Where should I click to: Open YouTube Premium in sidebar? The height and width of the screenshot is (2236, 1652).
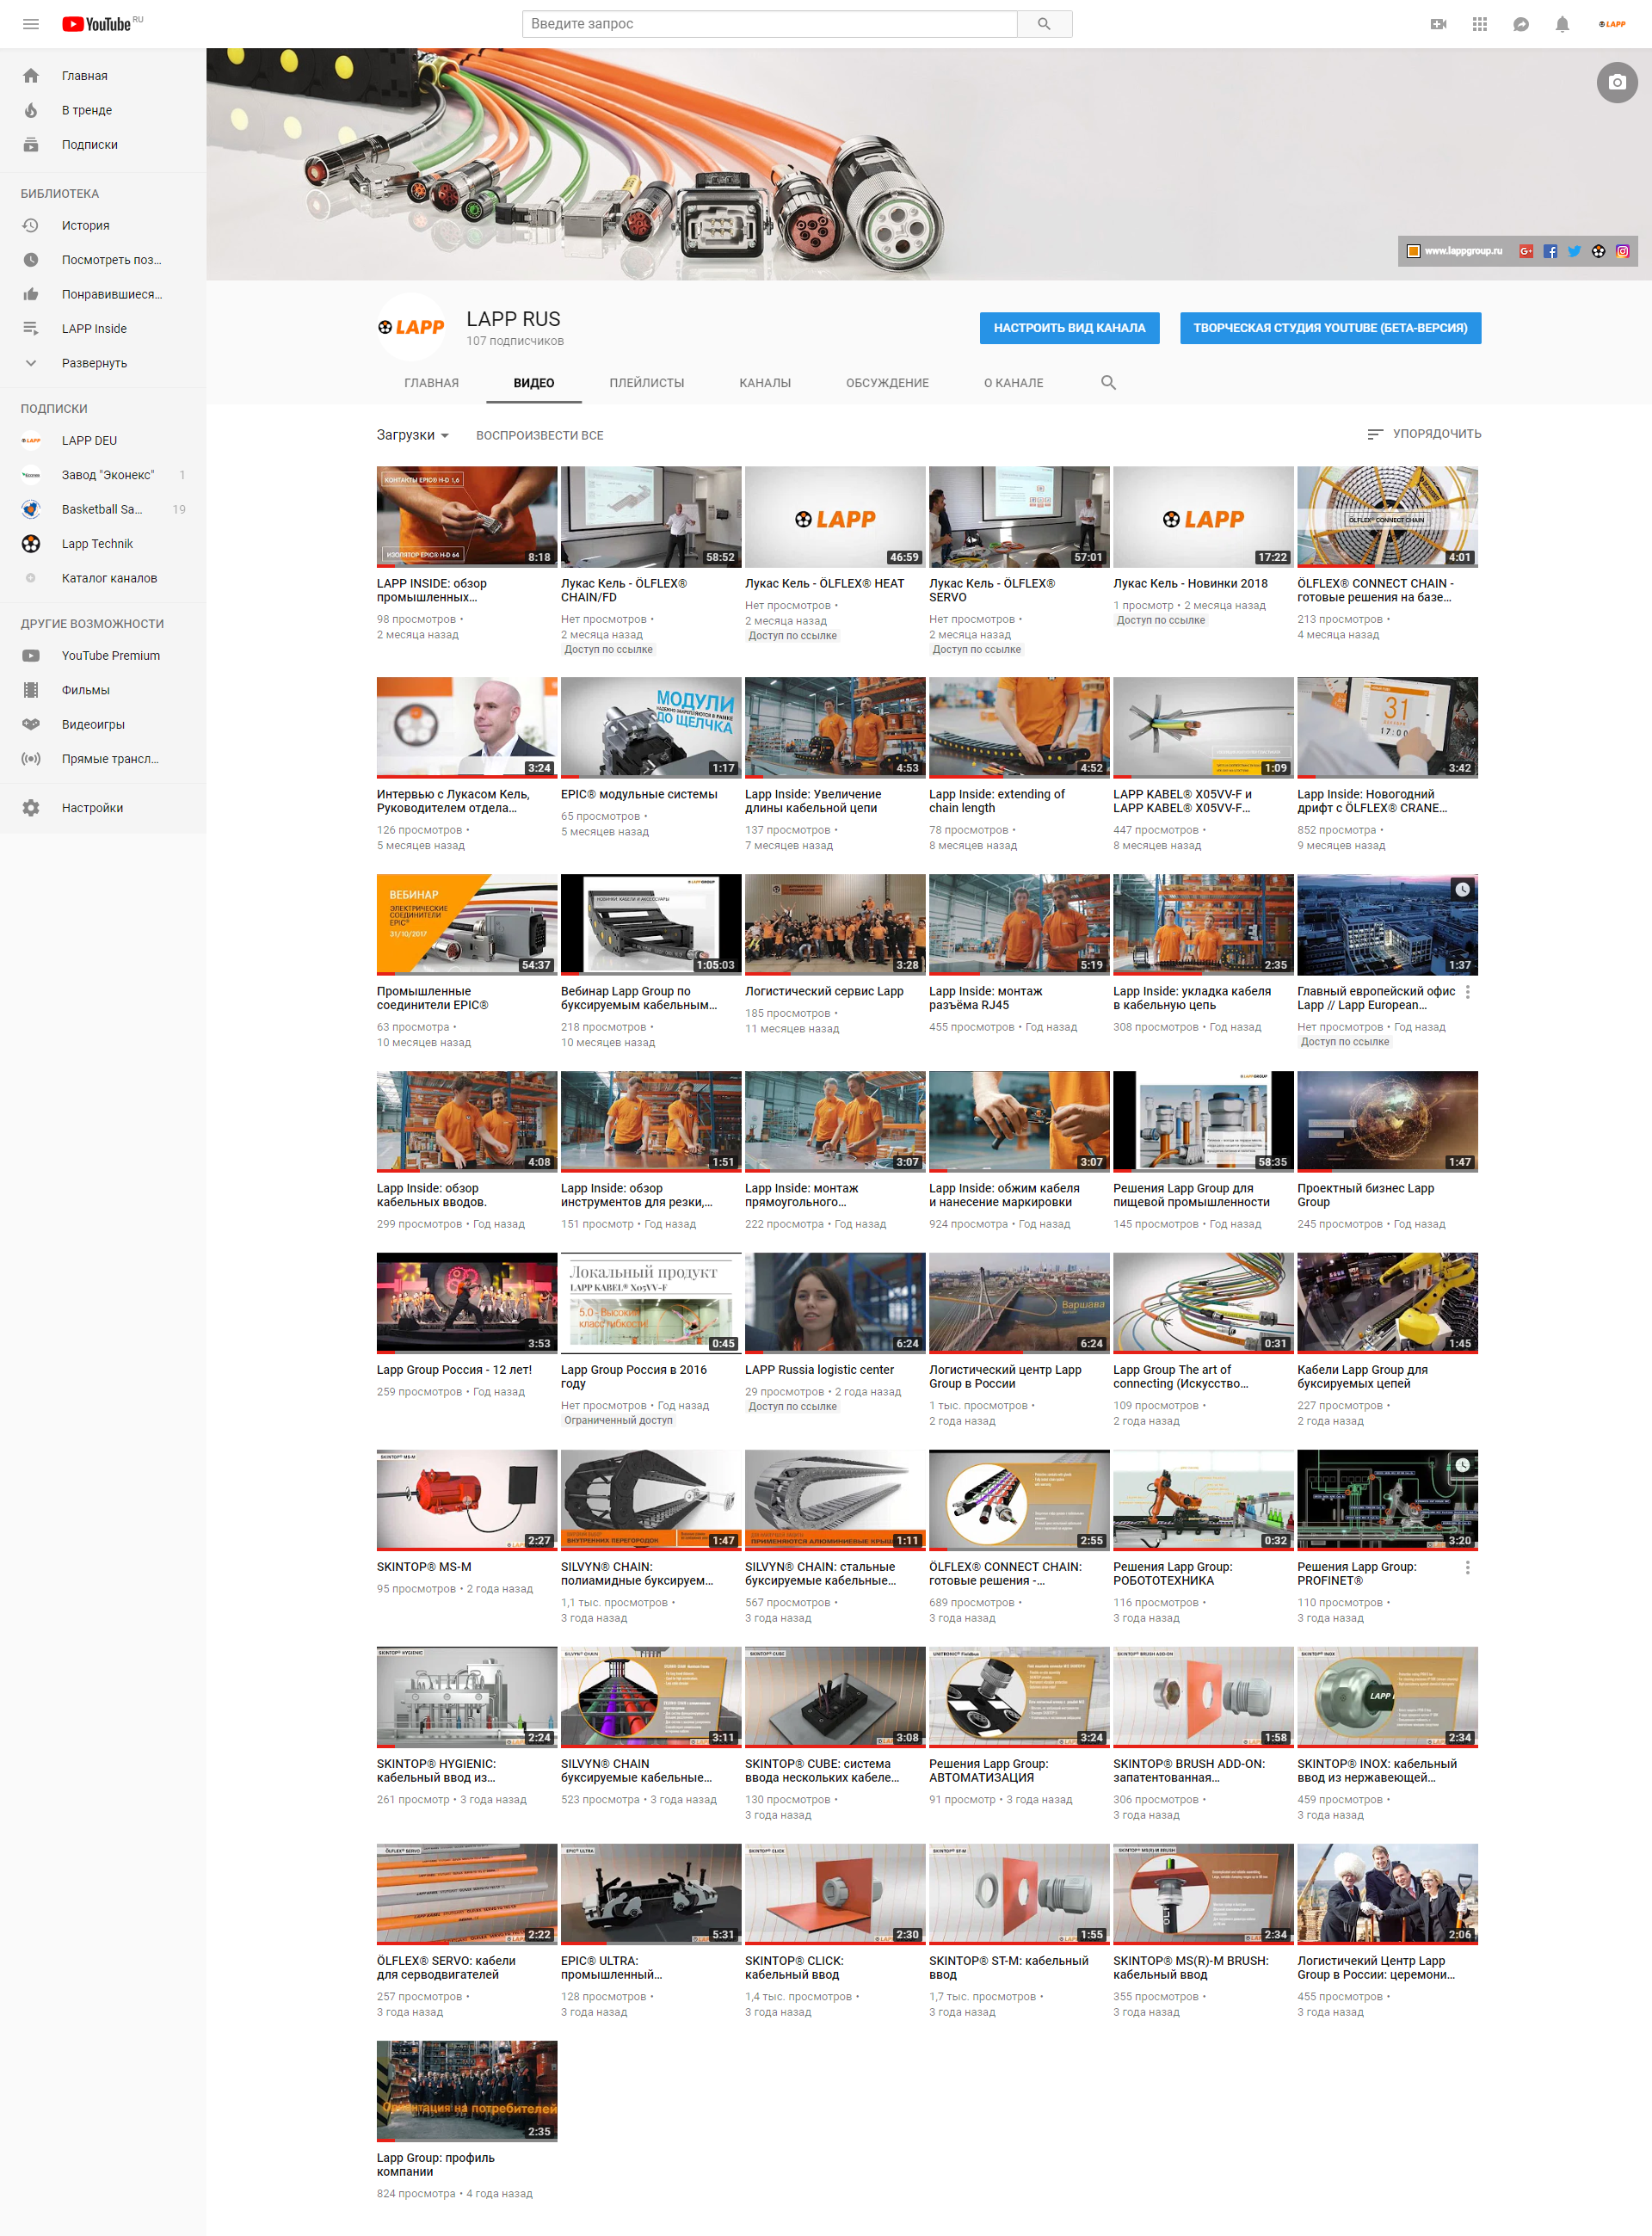(103, 656)
